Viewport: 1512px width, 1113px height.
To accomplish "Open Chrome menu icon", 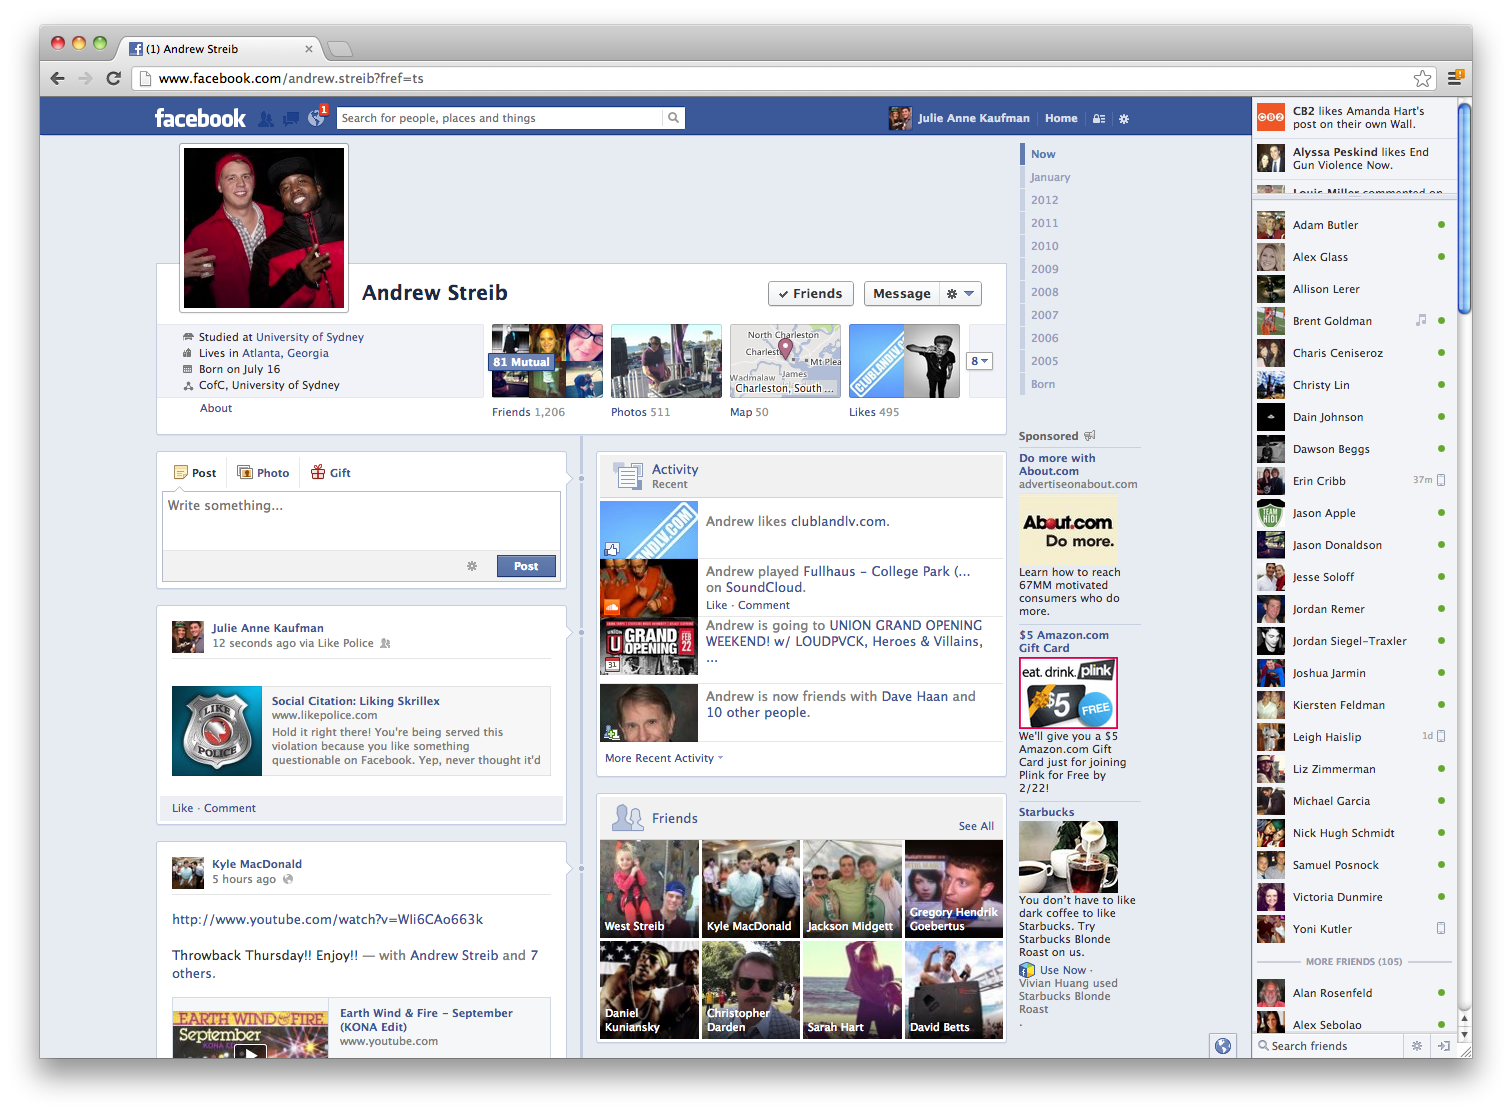I will pos(1455,78).
